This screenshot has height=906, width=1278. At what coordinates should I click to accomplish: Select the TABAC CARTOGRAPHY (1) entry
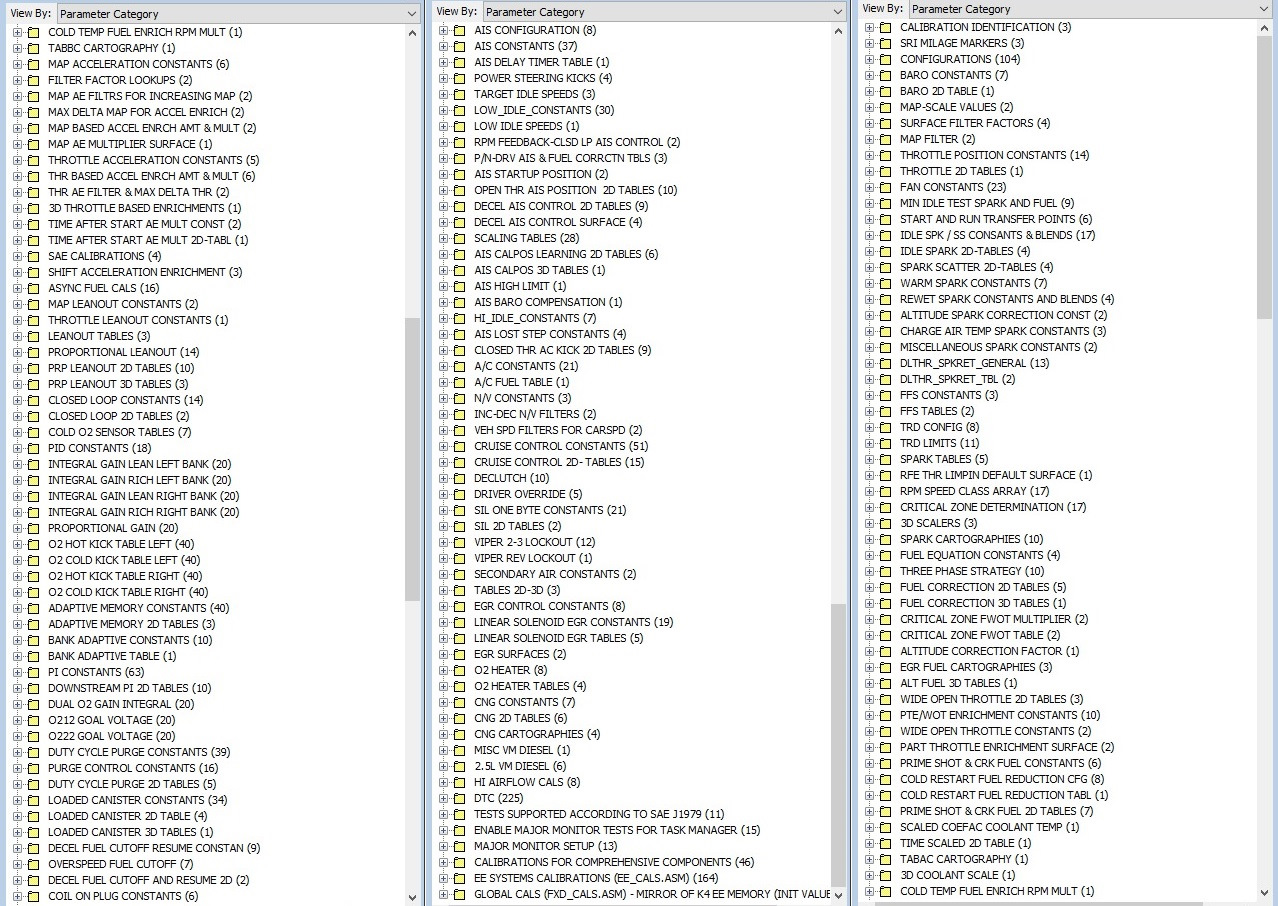pyautogui.click(x=964, y=859)
